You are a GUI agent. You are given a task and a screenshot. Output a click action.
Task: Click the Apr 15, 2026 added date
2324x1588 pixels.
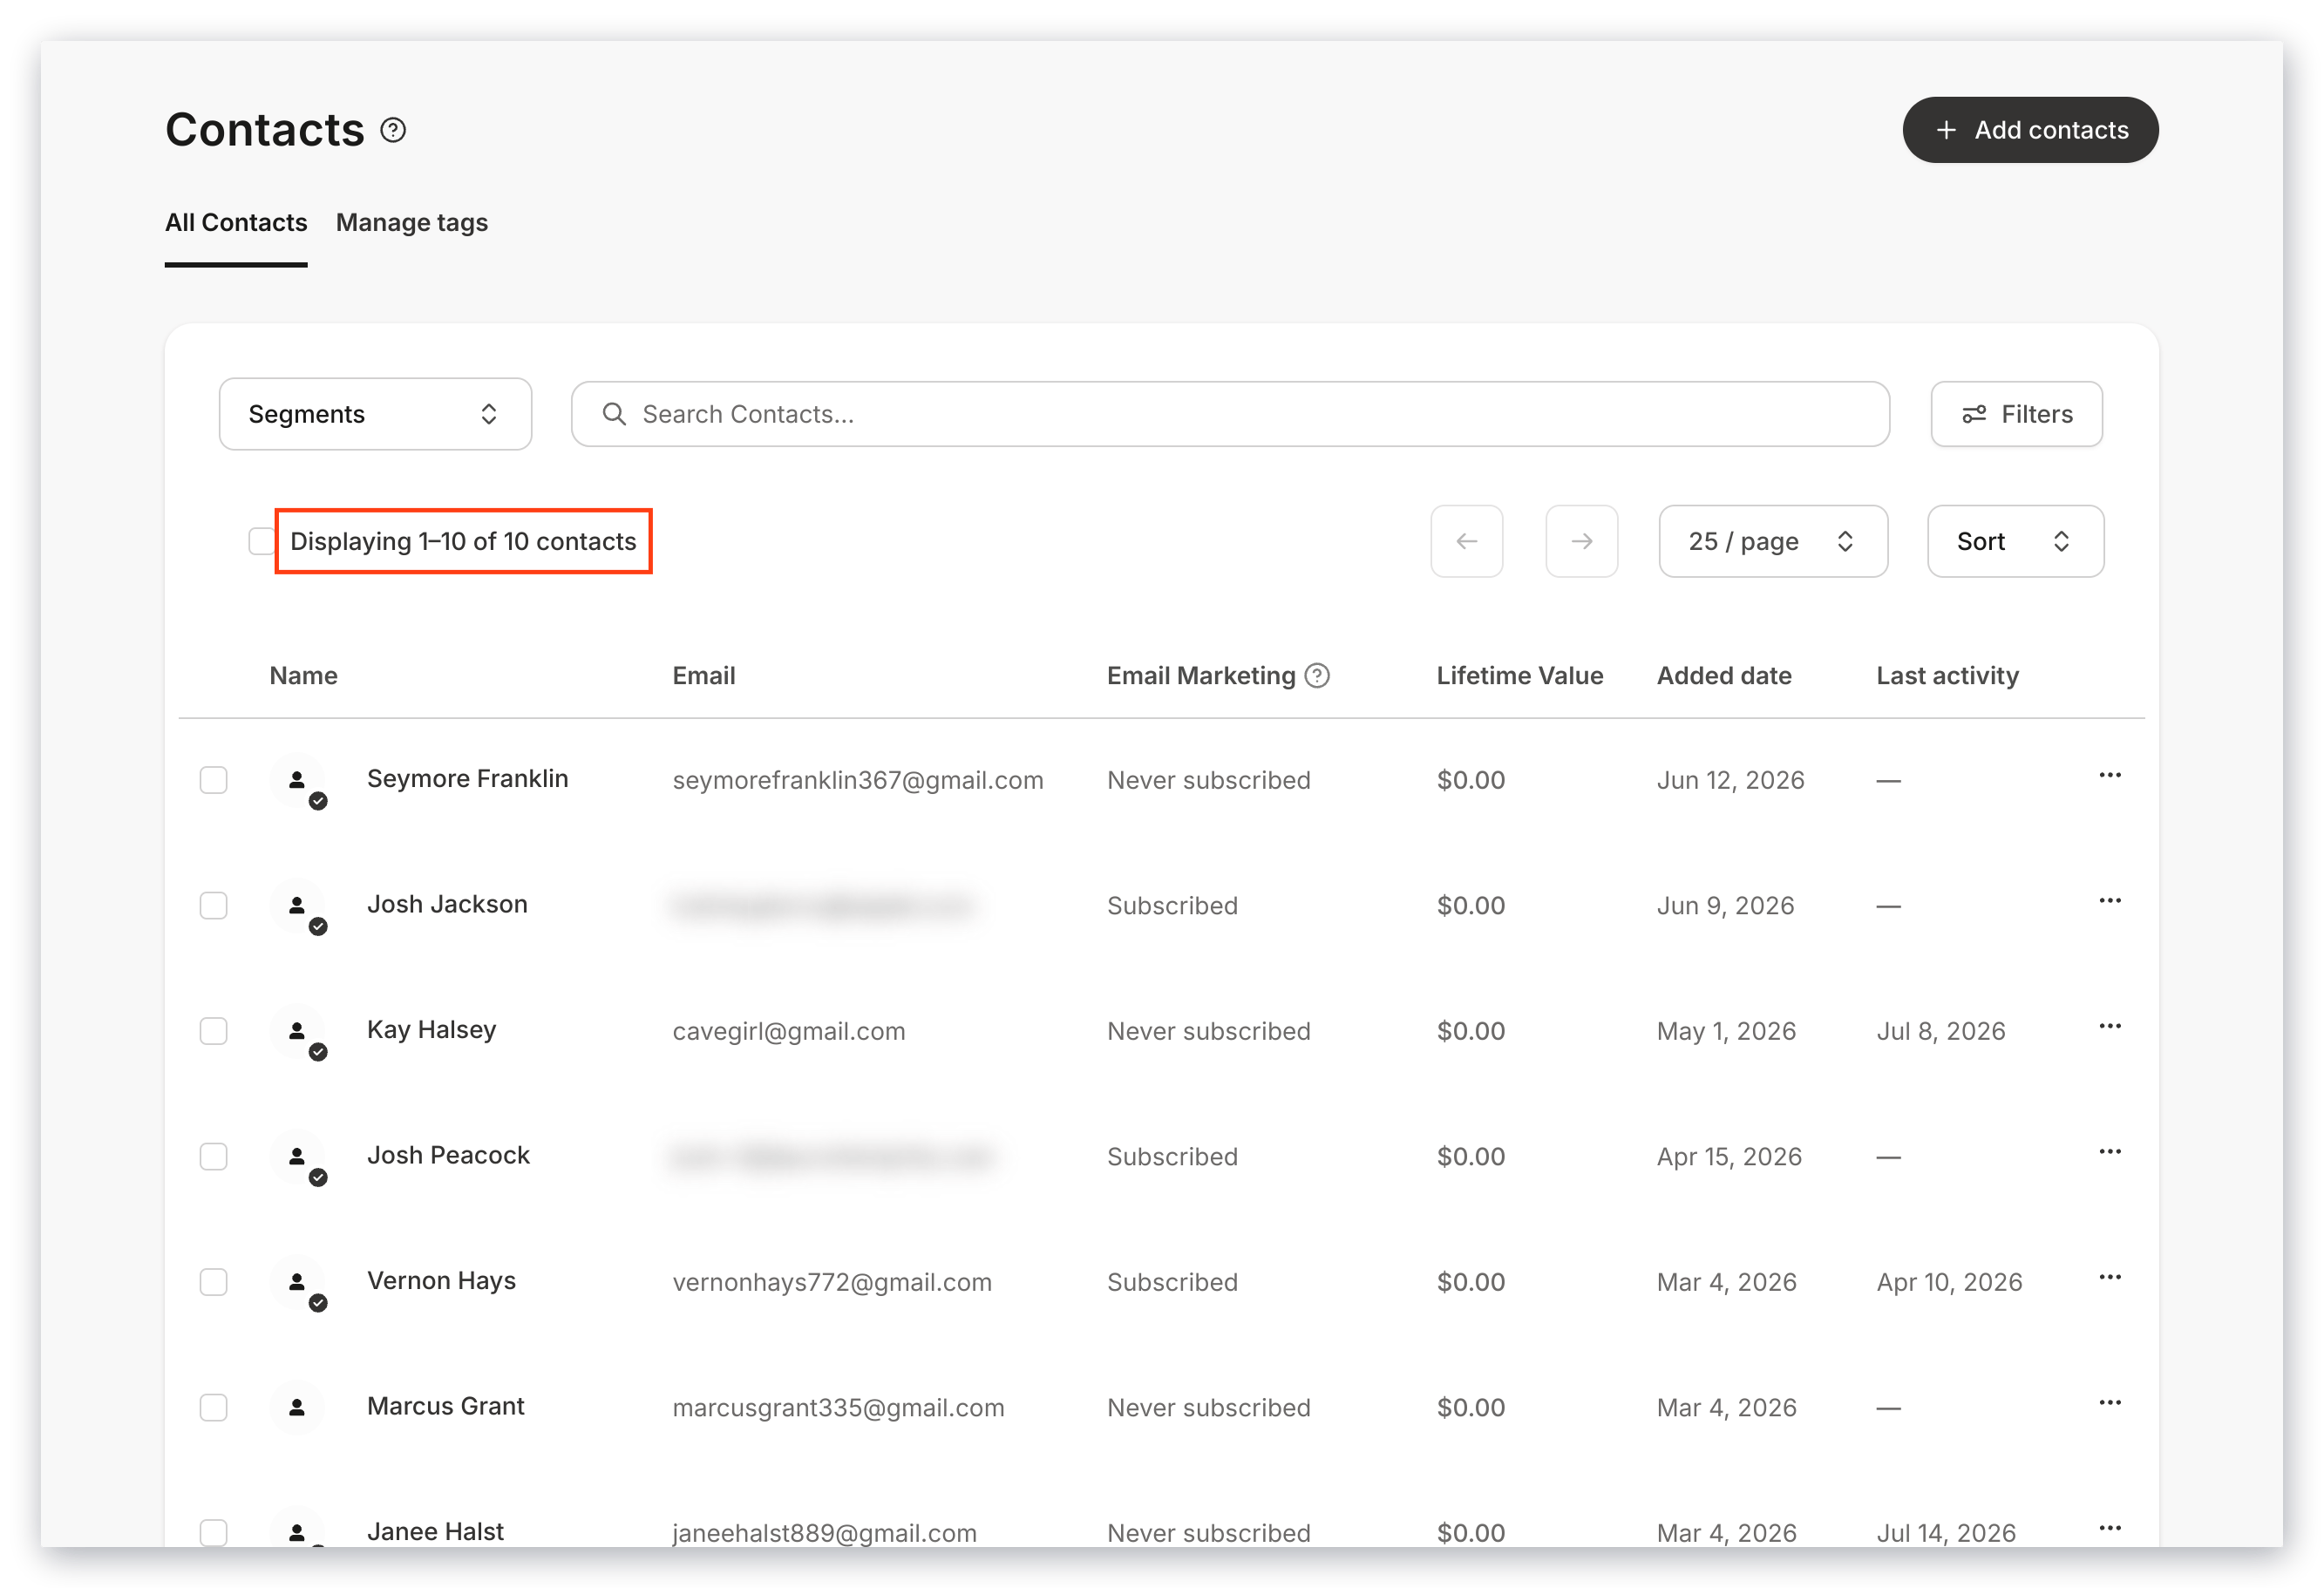[x=1729, y=1157]
